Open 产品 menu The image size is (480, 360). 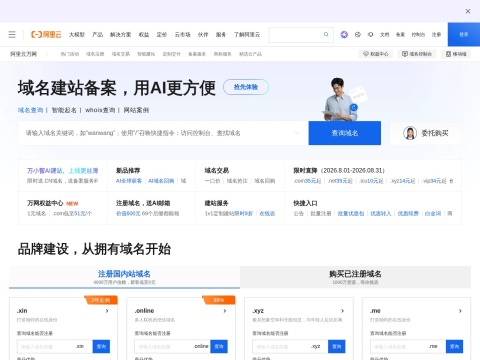pos(97,34)
